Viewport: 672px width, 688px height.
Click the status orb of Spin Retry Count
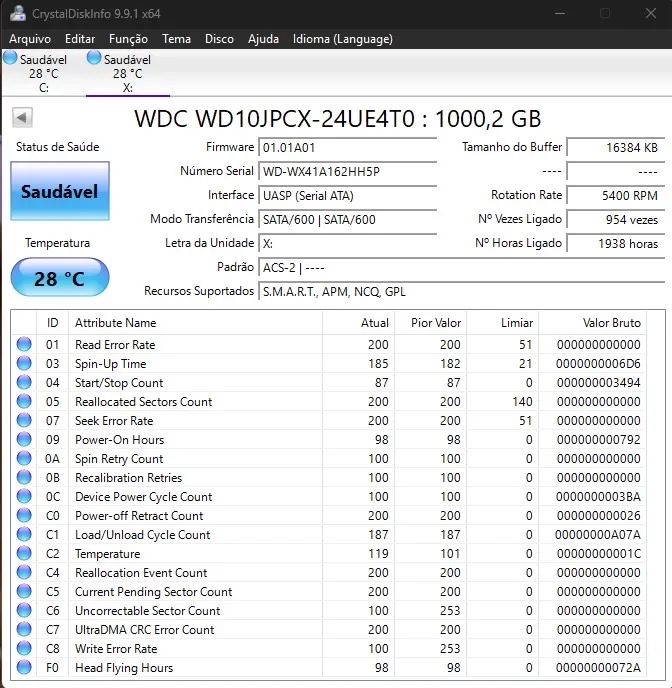pyautogui.click(x=24, y=459)
